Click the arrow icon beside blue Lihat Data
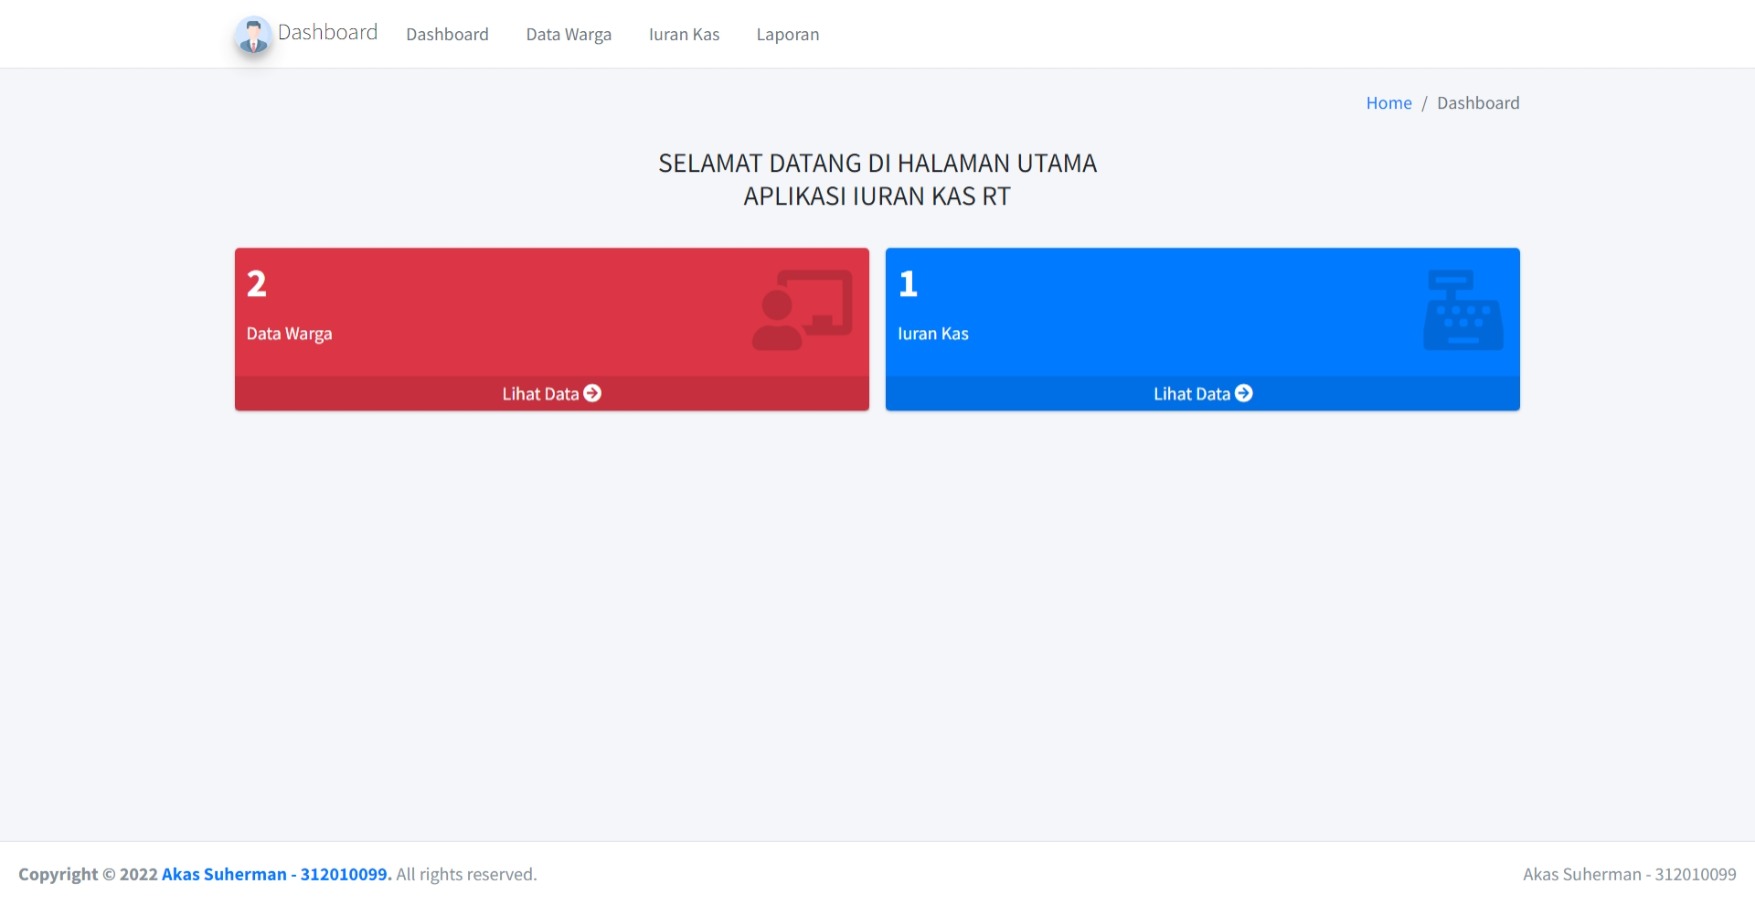 click(x=1244, y=393)
